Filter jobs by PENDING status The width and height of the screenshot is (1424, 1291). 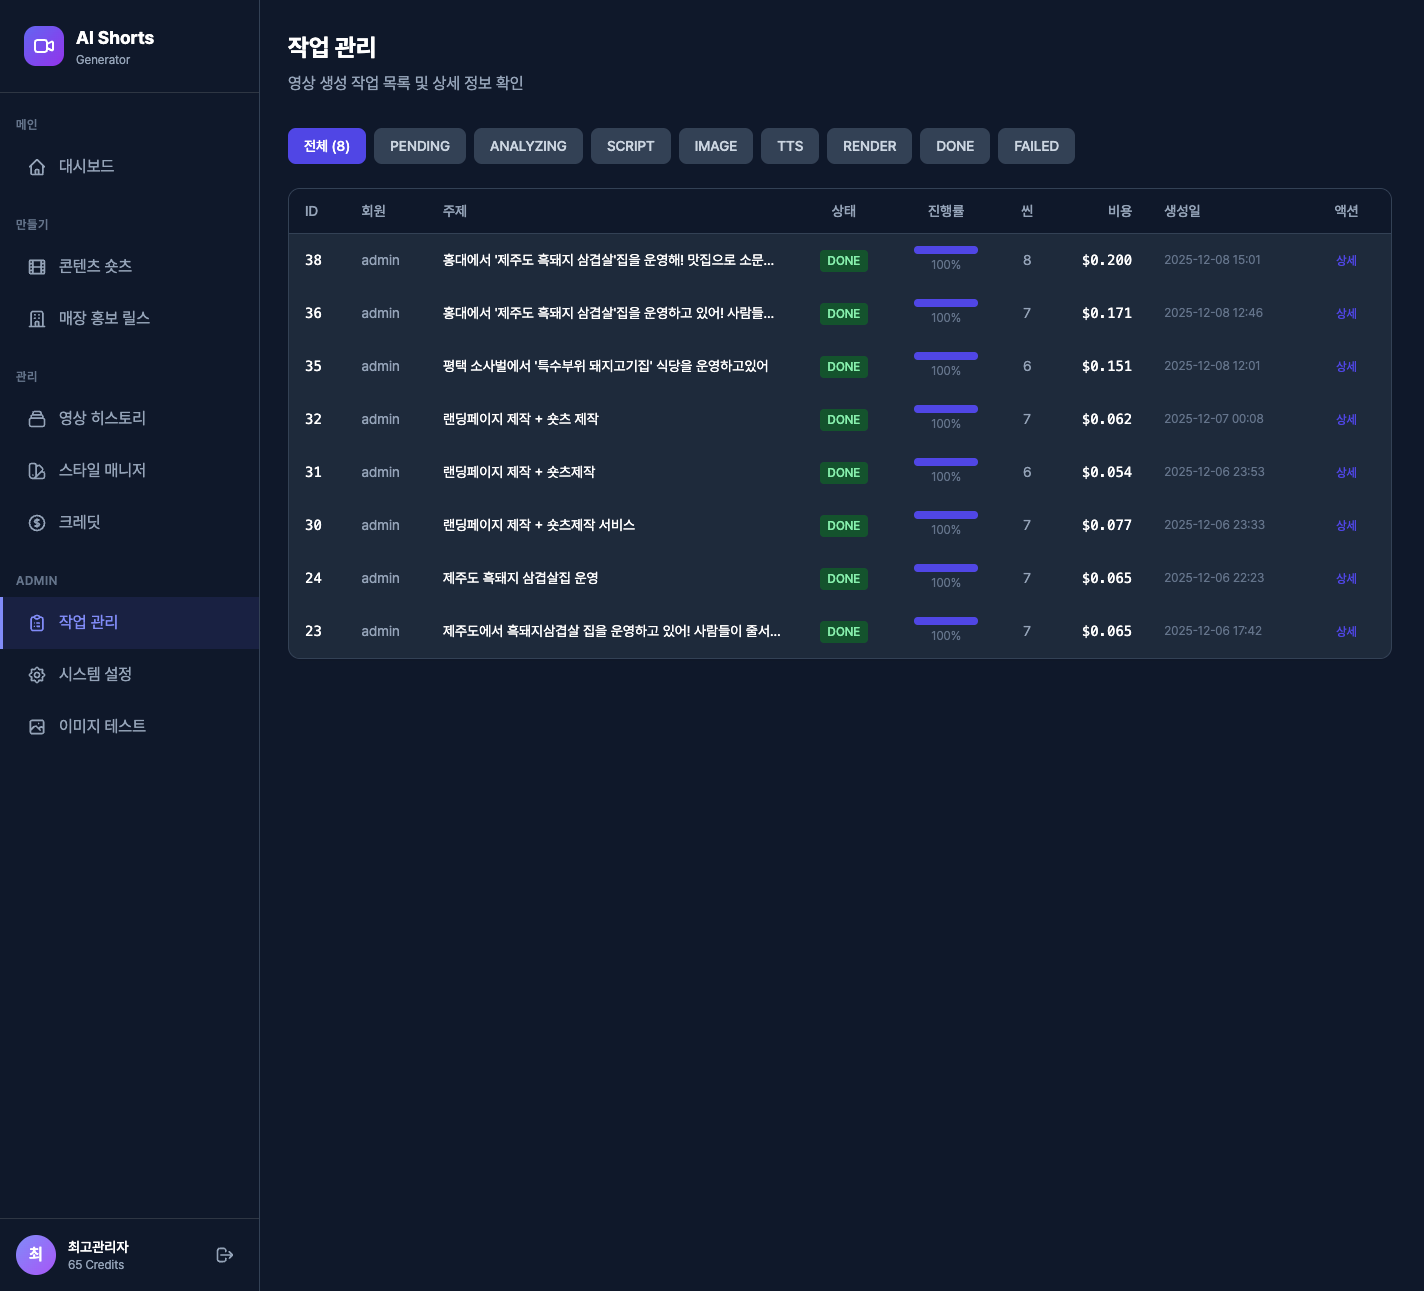pyautogui.click(x=419, y=146)
